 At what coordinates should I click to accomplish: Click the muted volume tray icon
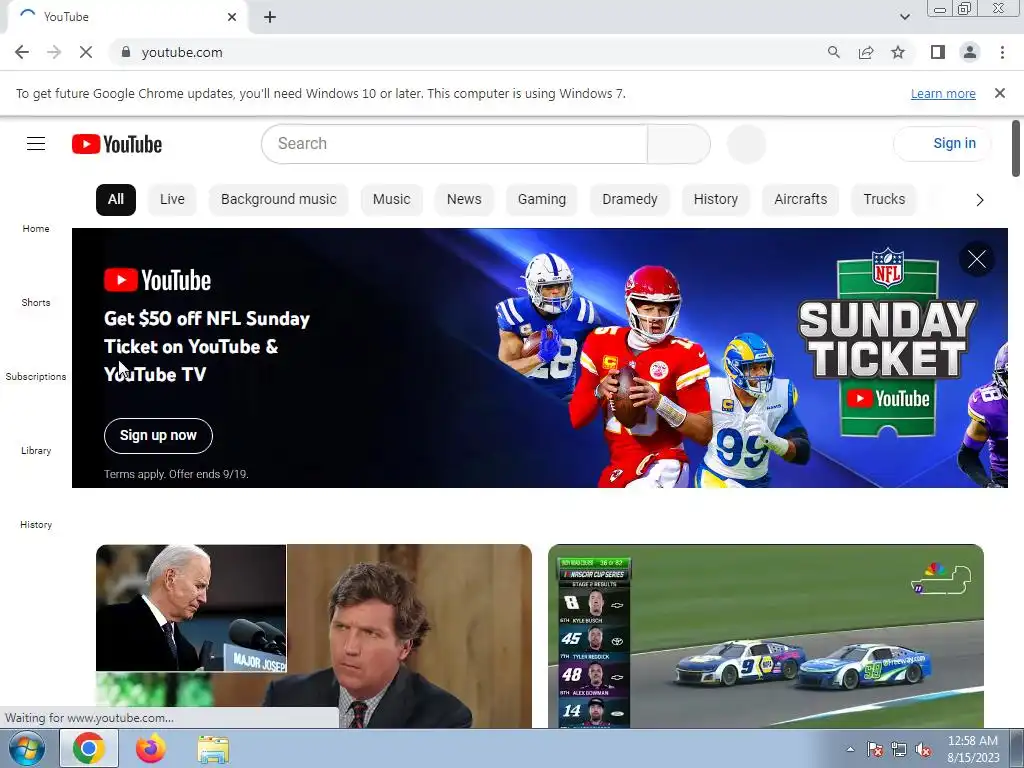[x=923, y=750]
